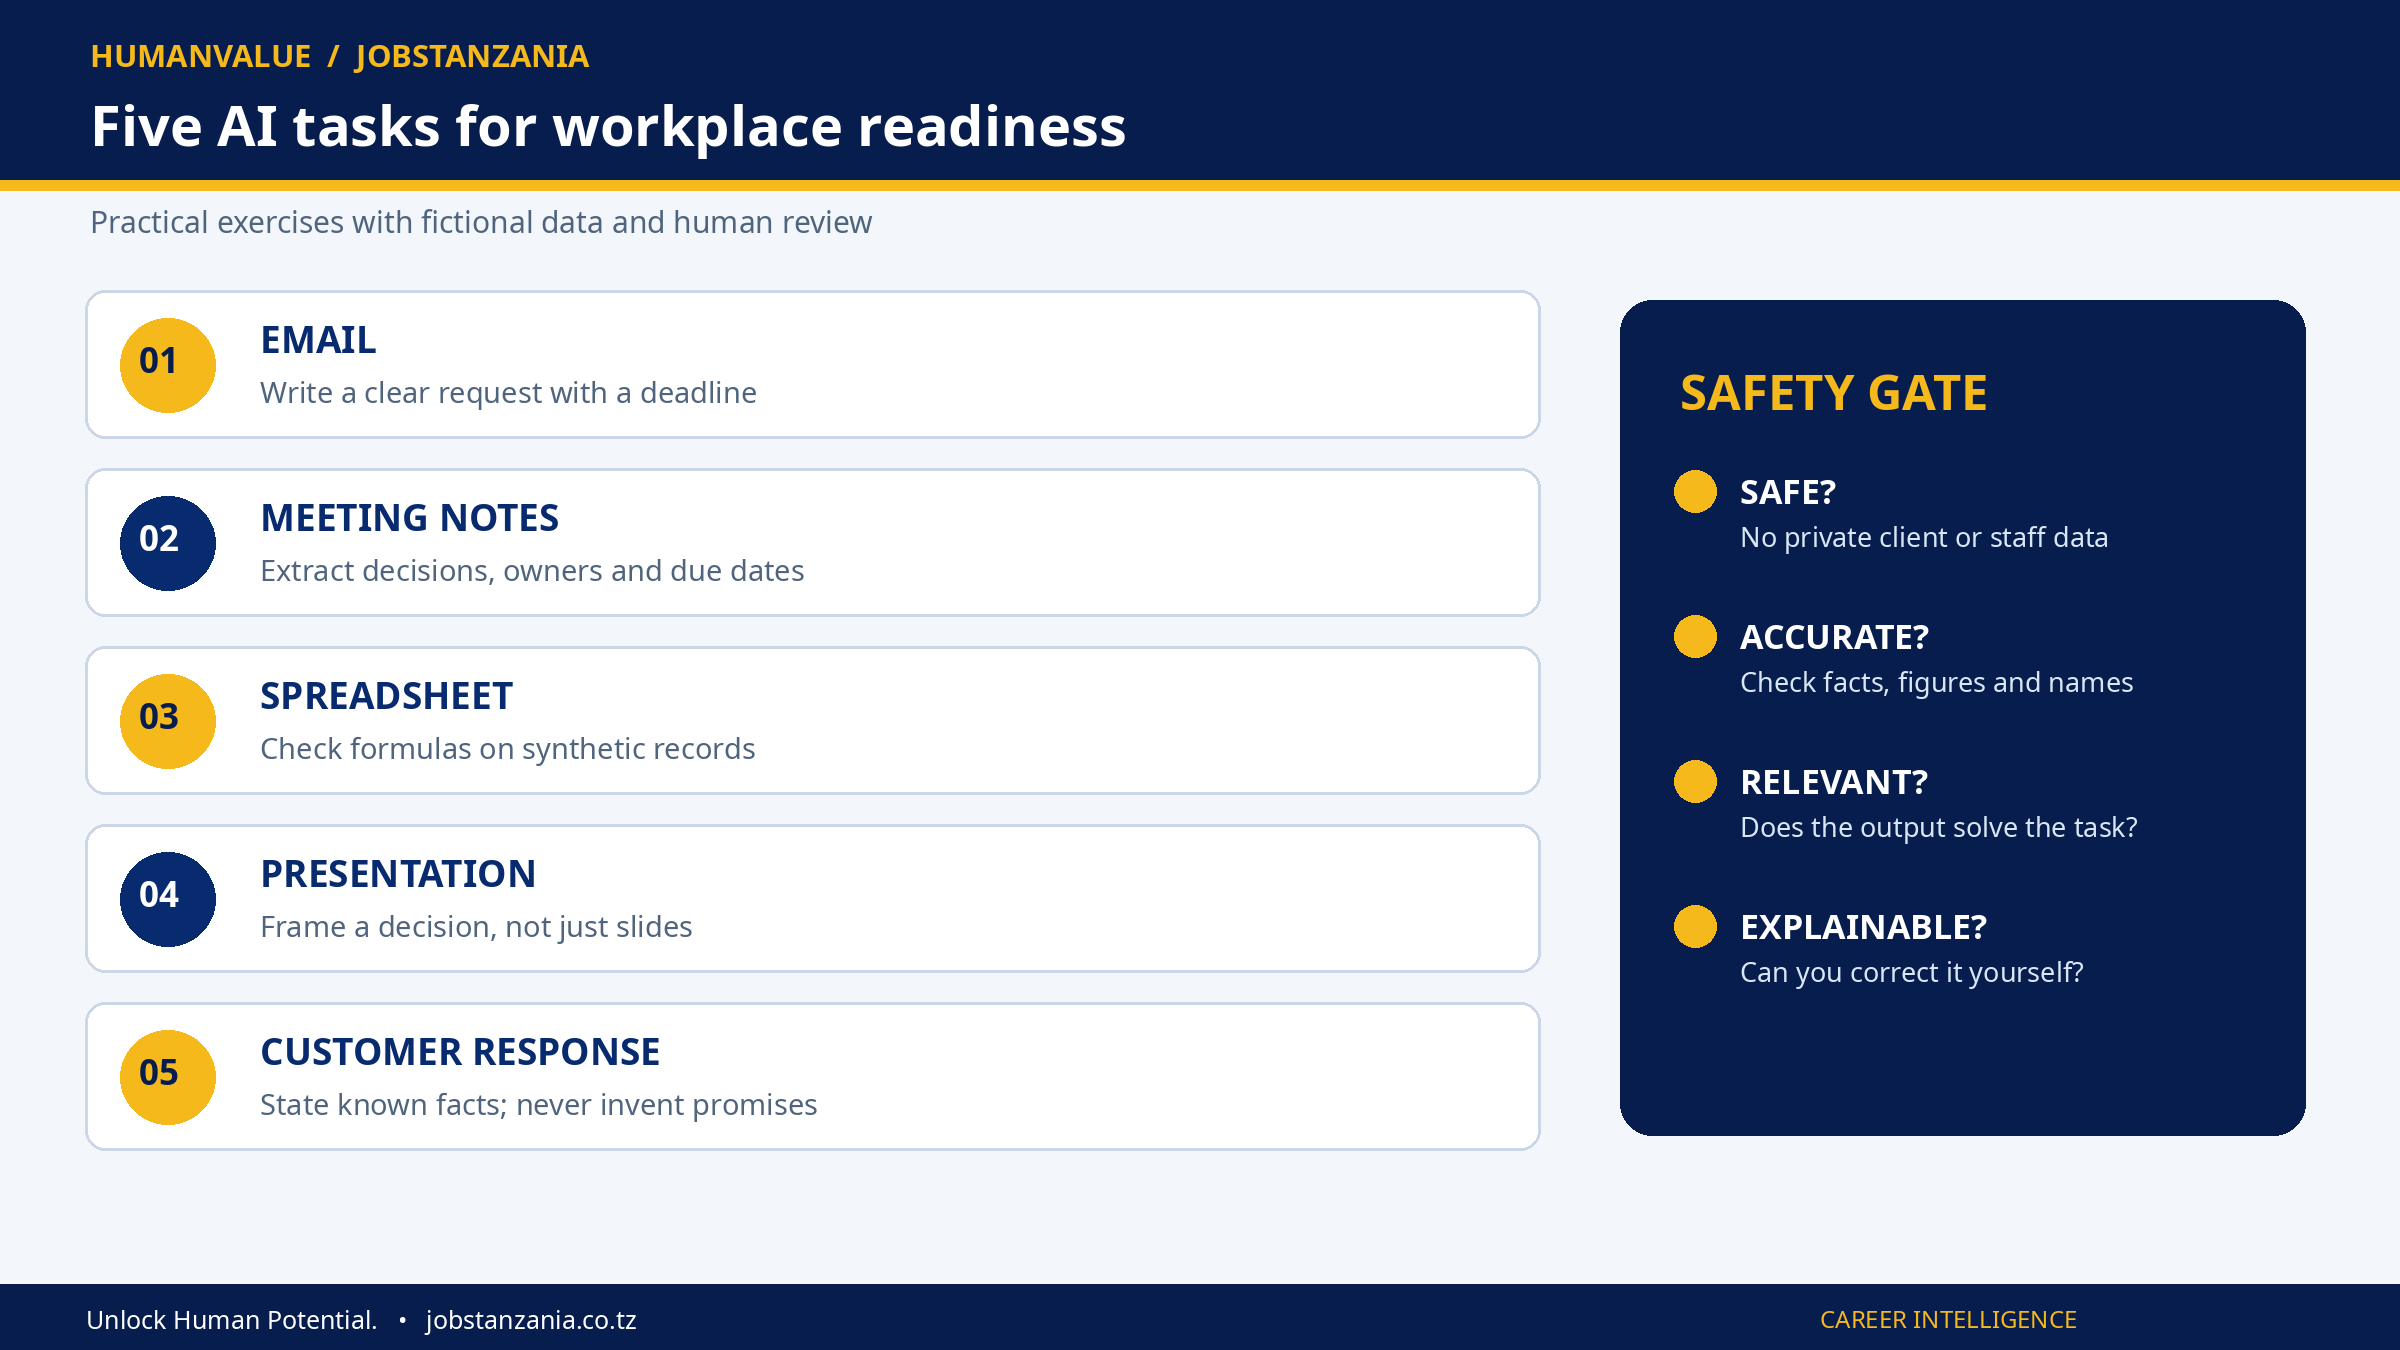
Task: Click the SAFE? label
Action: (x=1788, y=492)
